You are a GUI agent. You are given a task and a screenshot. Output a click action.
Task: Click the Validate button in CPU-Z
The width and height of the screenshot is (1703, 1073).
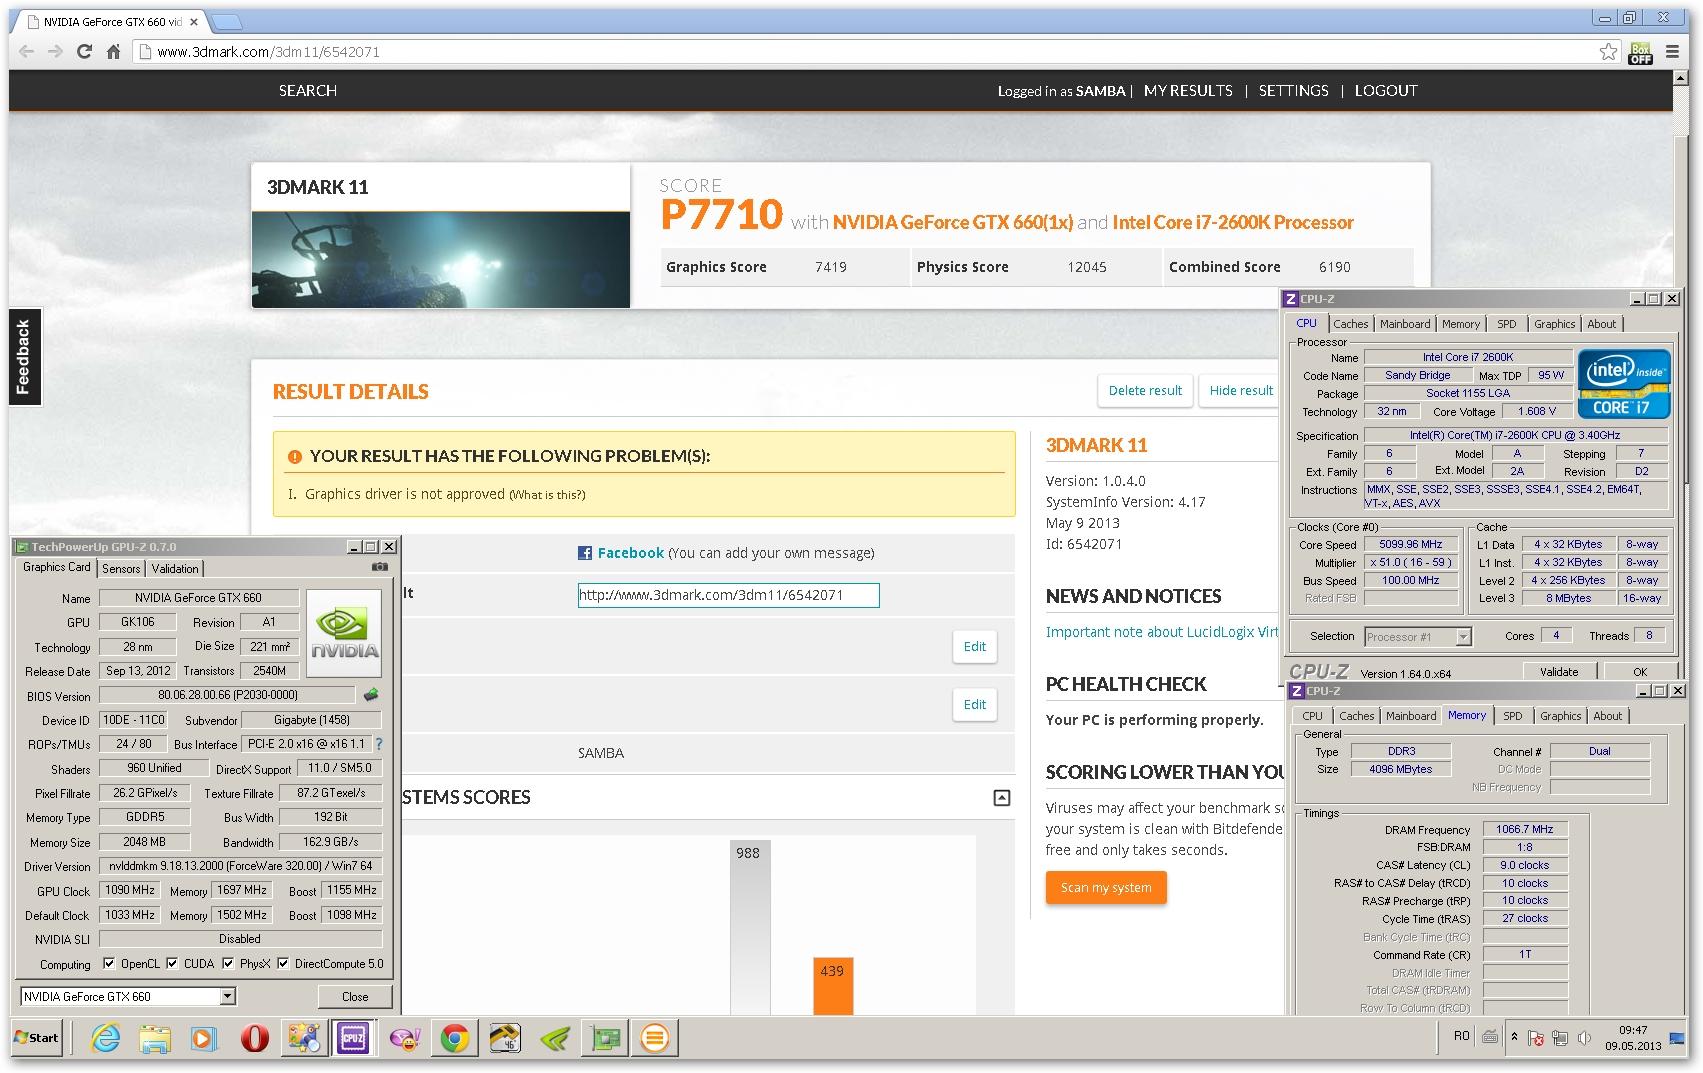point(1559,672)
